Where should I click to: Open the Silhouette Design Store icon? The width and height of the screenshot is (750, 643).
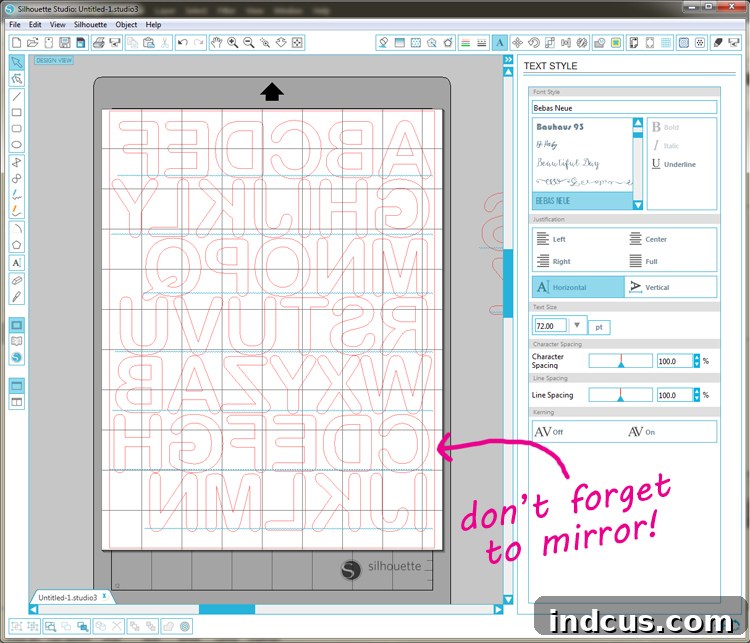[16, 357]
